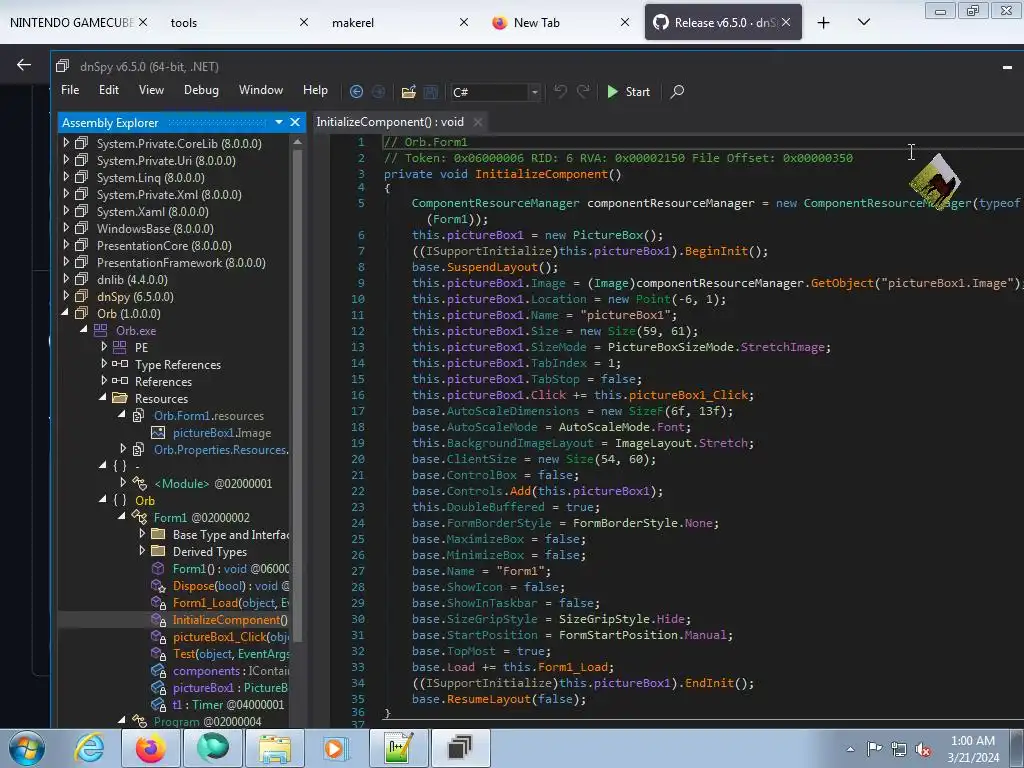This screenshot has height=768, width=1024.
Task: Select the InitializeComponent() tree entry
Action: (x=230, y=620)
